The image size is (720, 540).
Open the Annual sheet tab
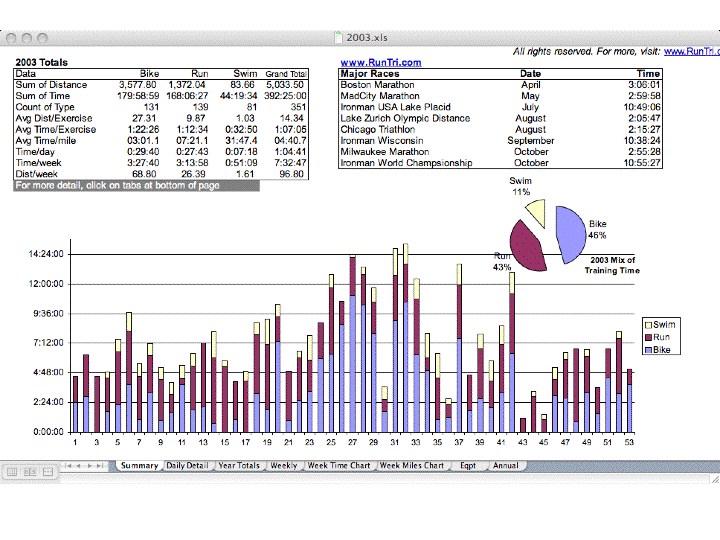(505, 466)
